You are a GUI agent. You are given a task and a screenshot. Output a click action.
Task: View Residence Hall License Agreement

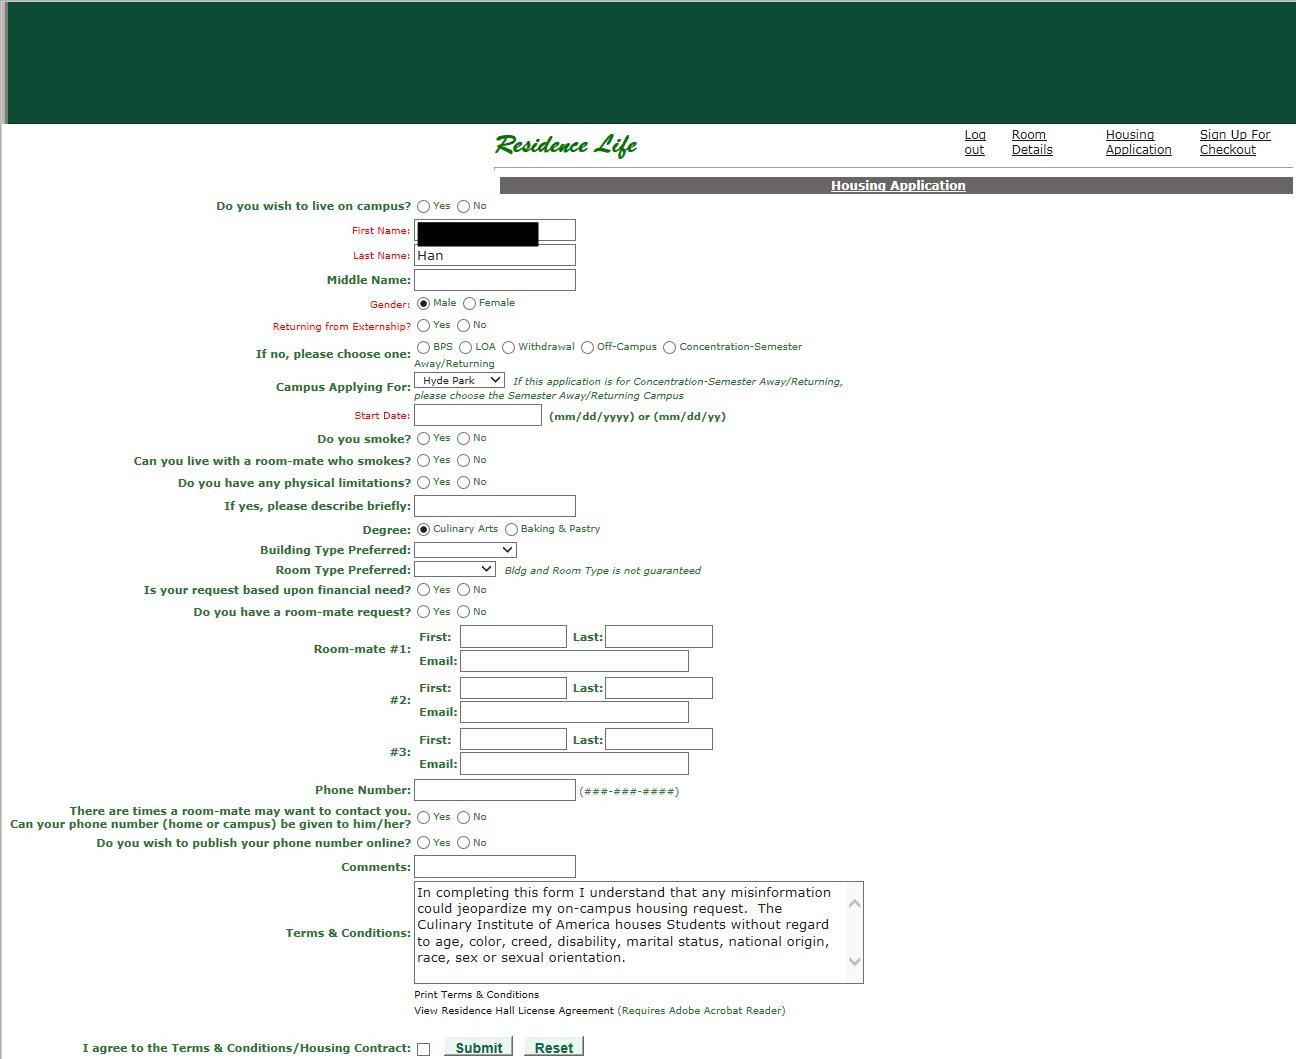pyautogui.click(x=514, y=1010)
